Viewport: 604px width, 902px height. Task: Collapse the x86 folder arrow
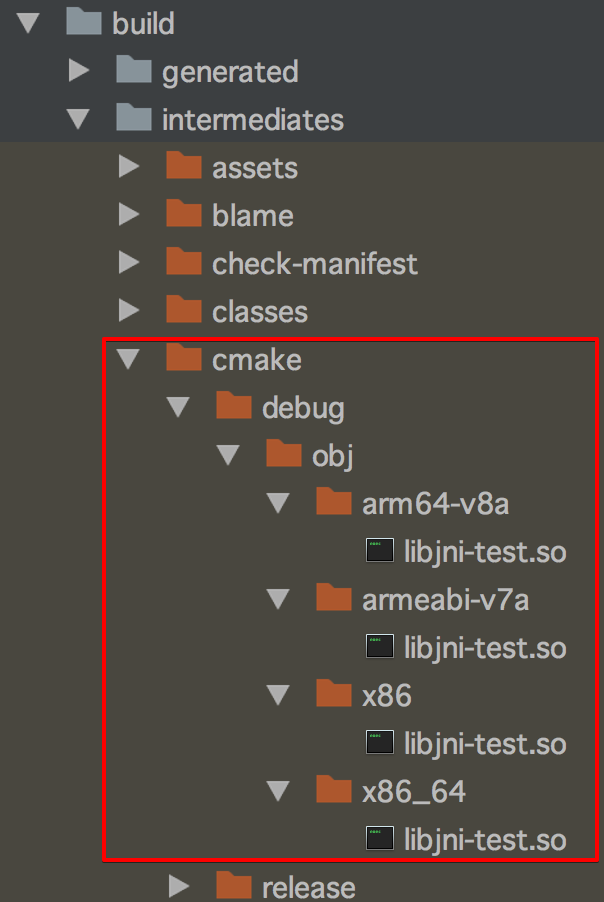pos(278,695)
